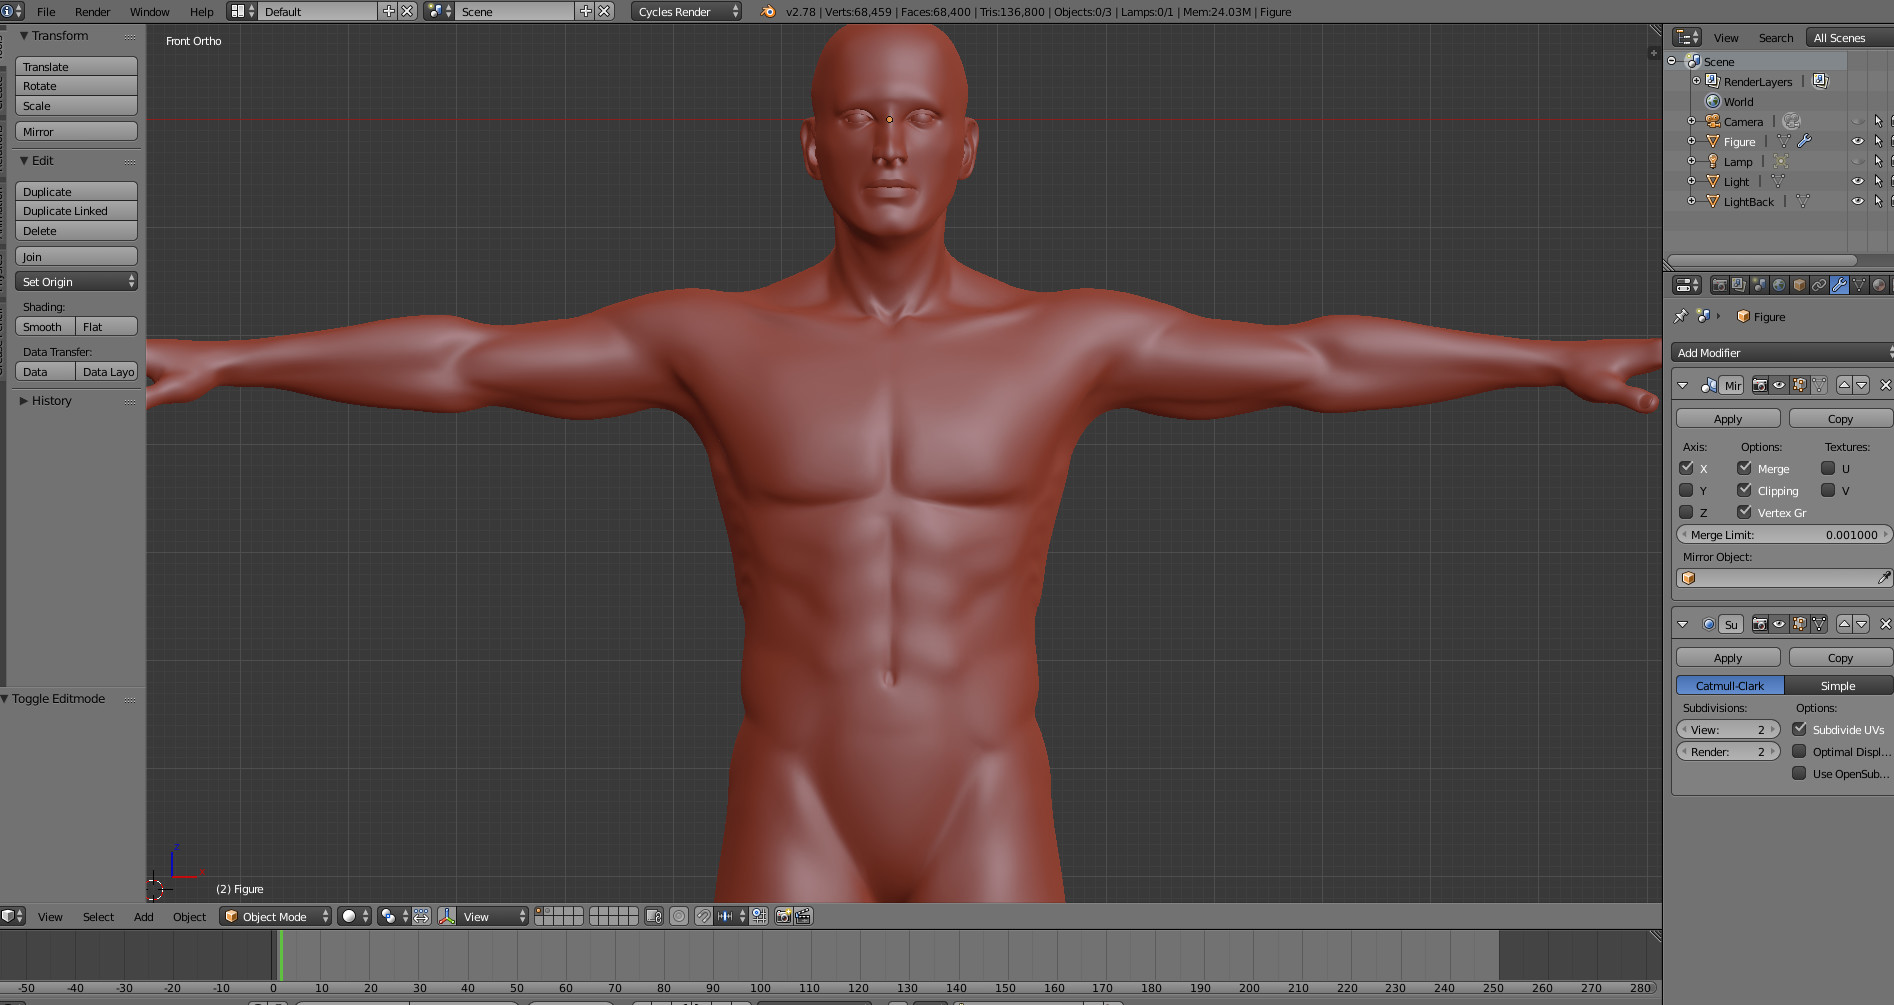The width and height of the screenshot is (1894, 1005).
Task: Toggle the Vertex Gr checkbox
Action: 1744,512
